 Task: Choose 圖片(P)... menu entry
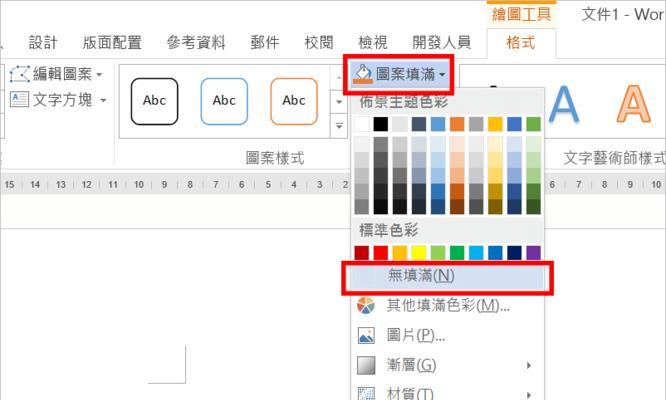pos(447,335)
